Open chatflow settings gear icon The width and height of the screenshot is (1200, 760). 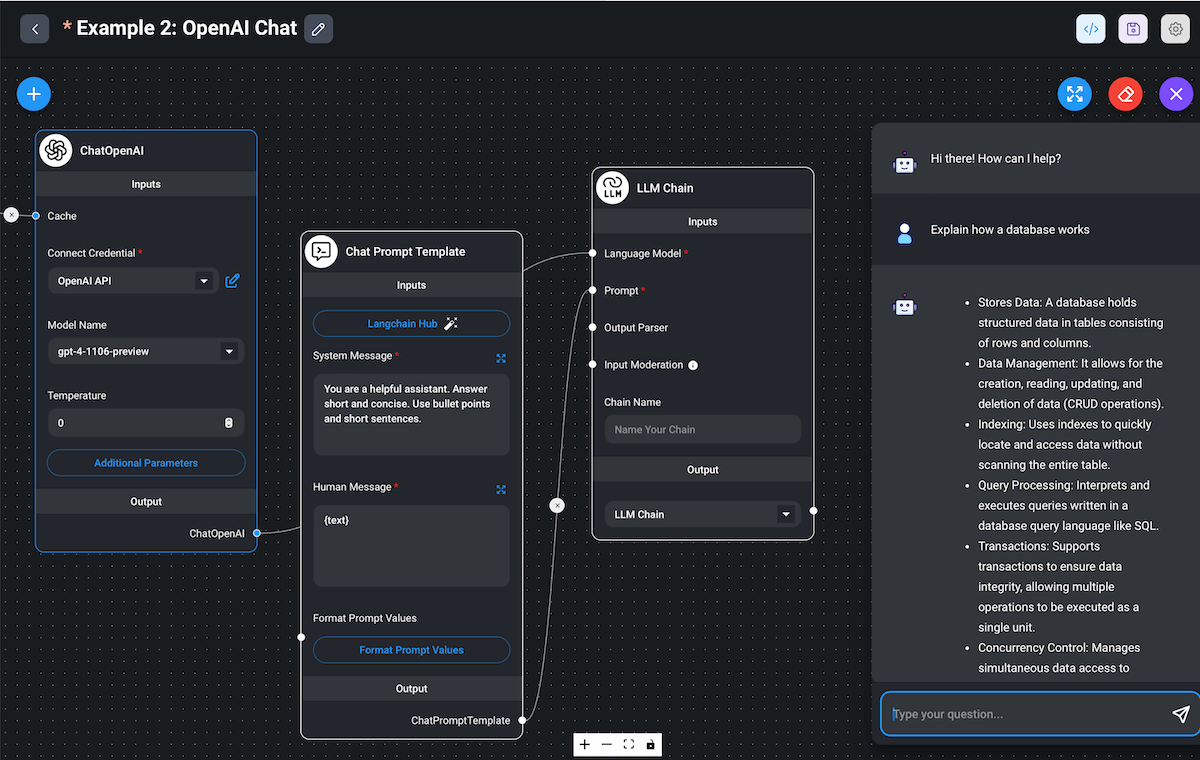coord(1176,29)
